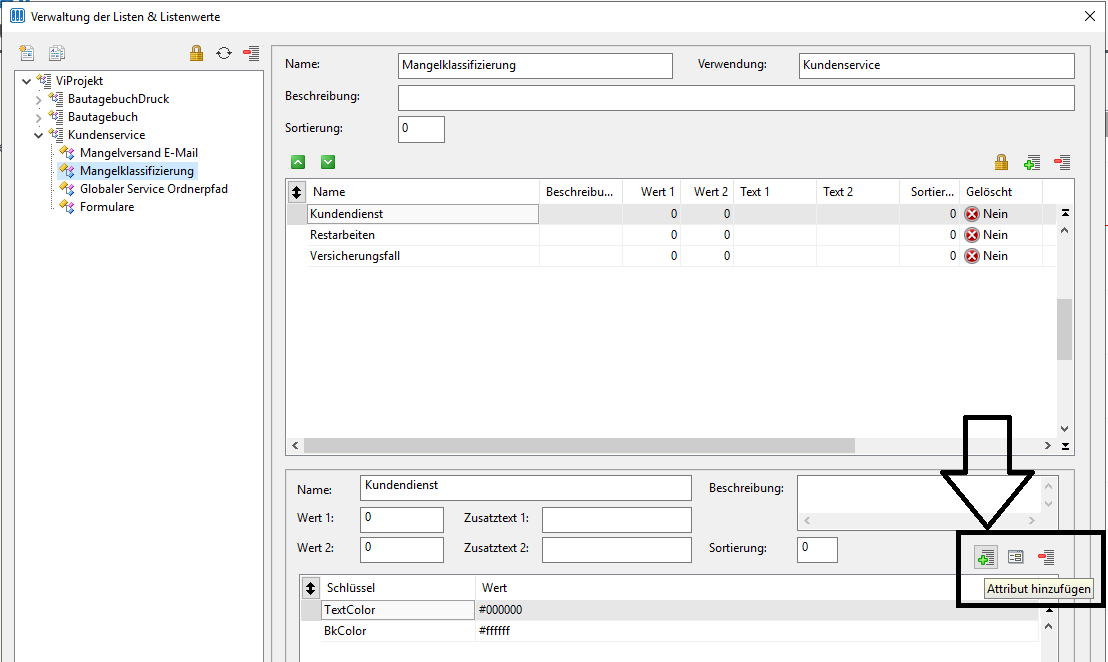Click values table horizontal scrollbar thumb
This screenshot has width=1108, height=662.
click(579, 446)
